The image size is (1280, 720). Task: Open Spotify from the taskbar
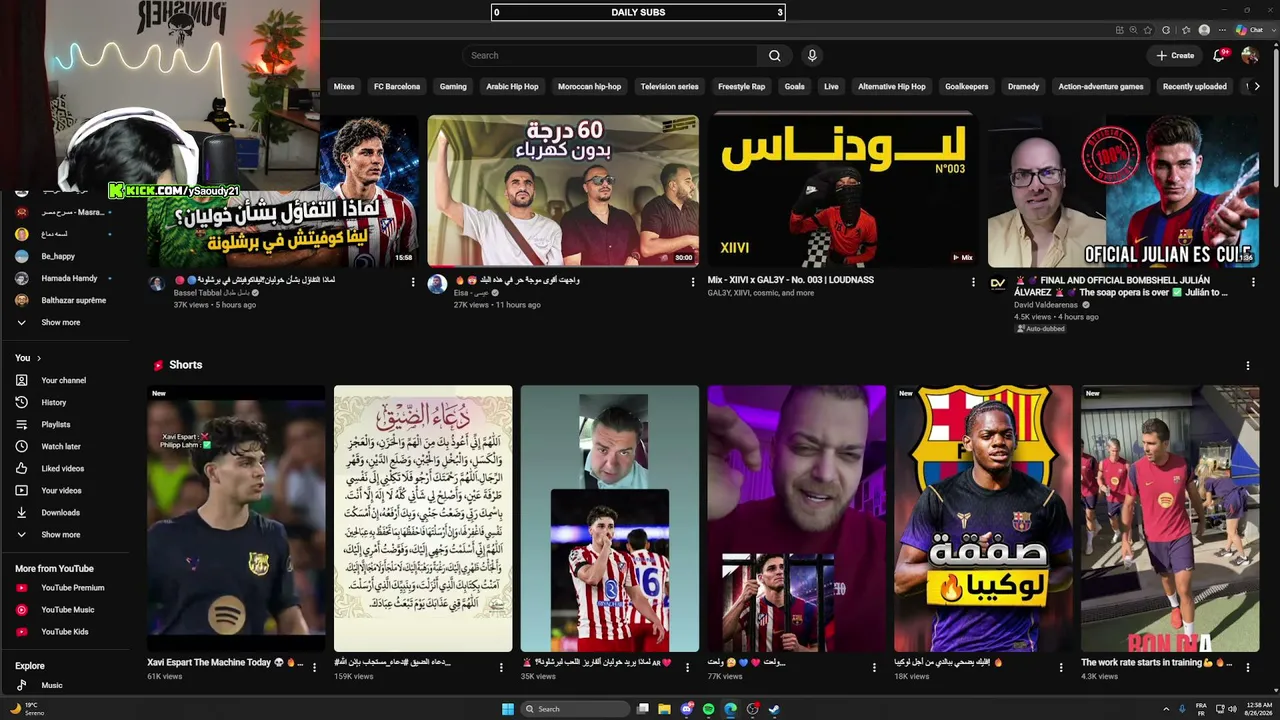708,709
